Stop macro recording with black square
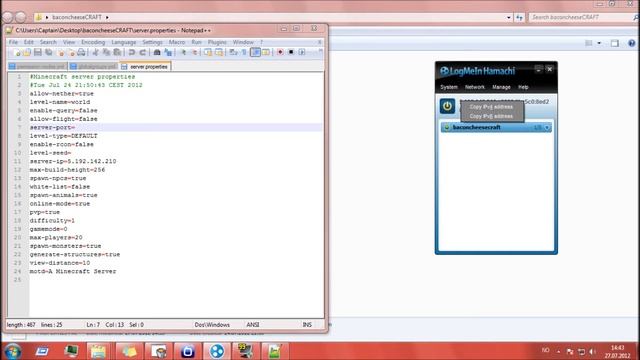Image resolution: width=640 pixels, height=360 pixels. click(x=291, y=52)
